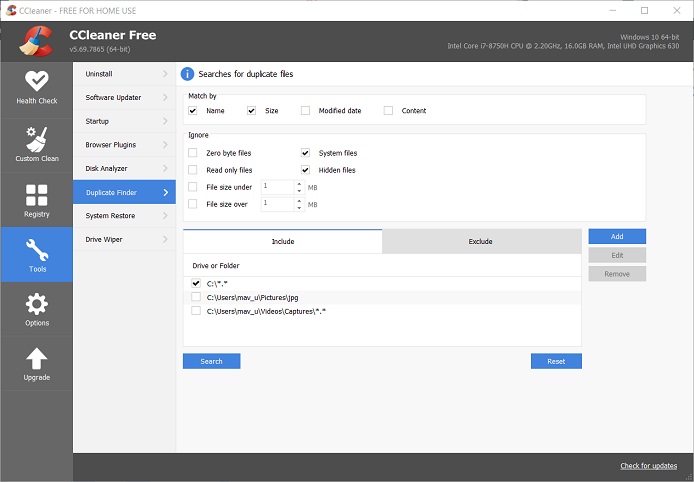Open the Options gear section
The width and height of the screenshot is (694, 482).
tap(37, 309)
